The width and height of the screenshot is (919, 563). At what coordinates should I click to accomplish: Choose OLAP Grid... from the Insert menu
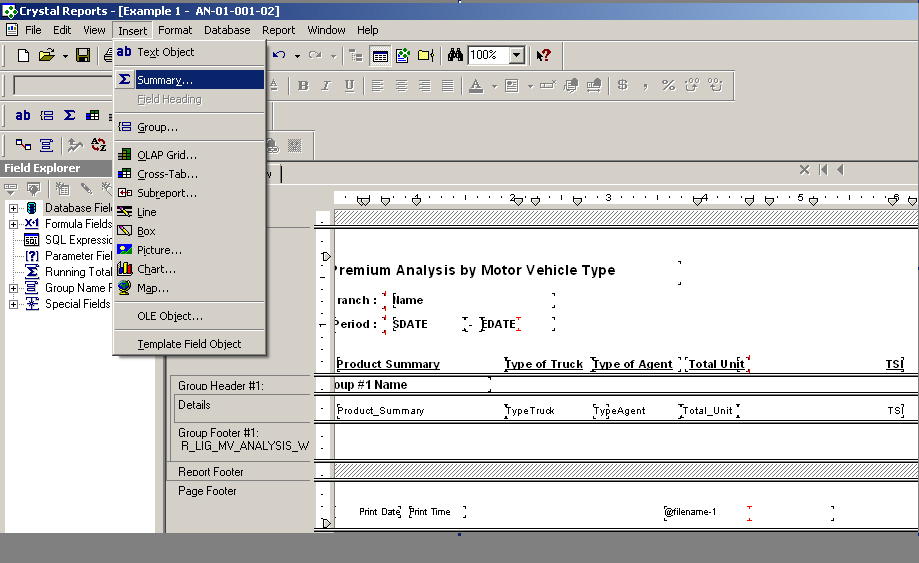(x=189, y=155)
